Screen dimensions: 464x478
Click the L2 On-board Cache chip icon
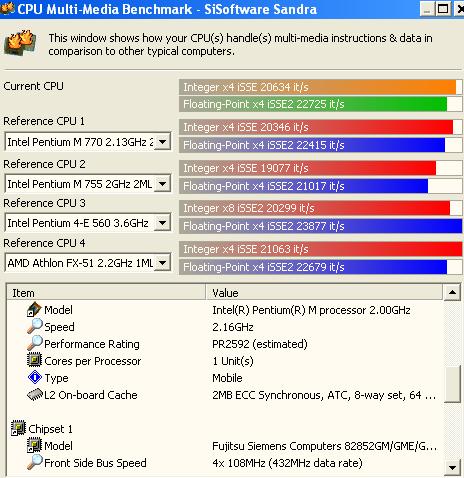click(35, 395)
